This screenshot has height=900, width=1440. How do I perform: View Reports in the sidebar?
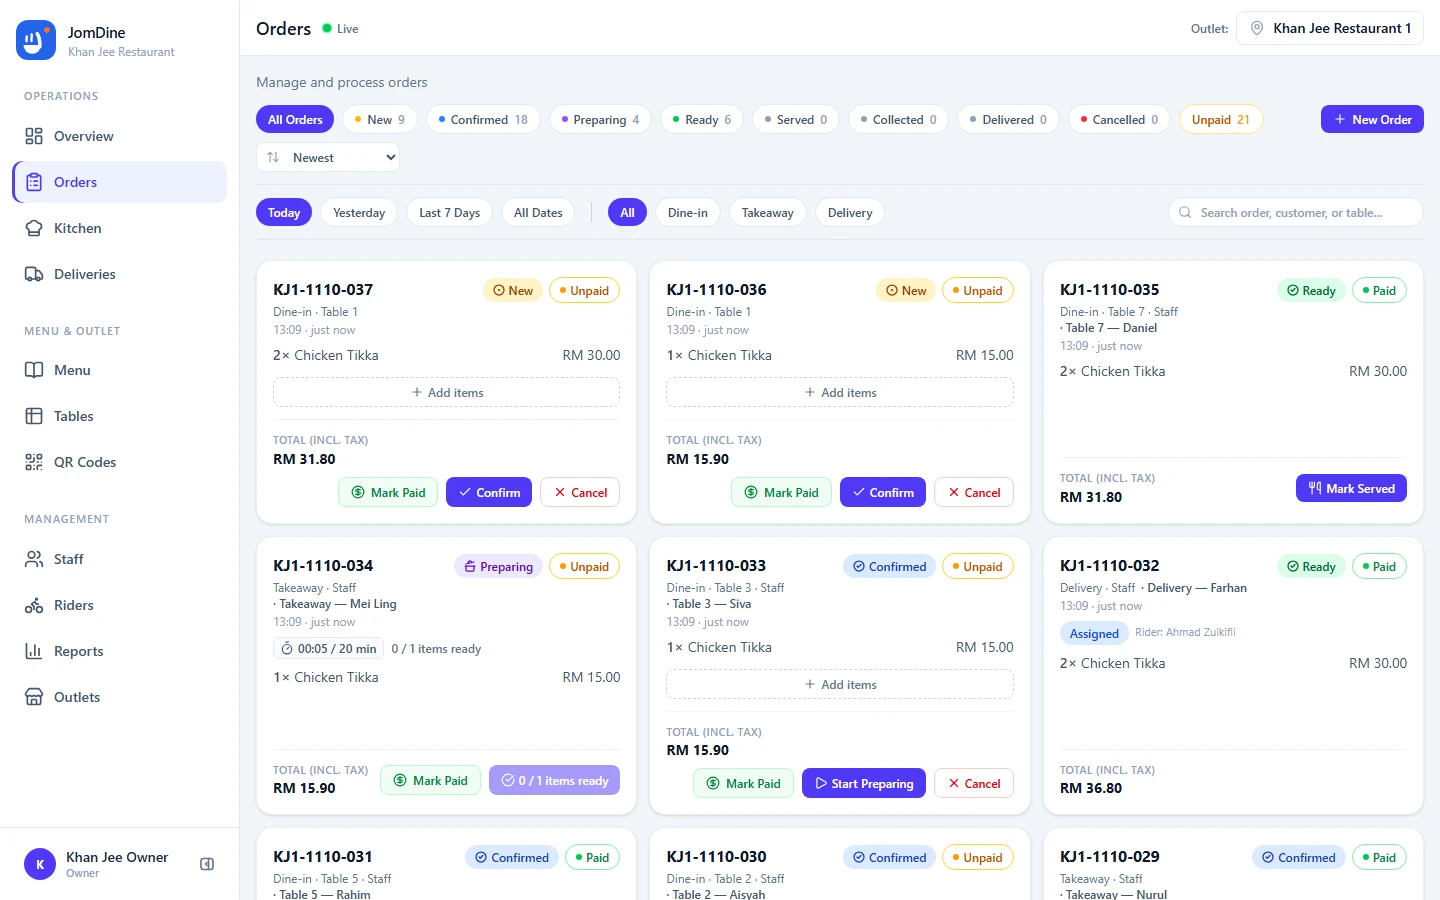(x=120, y=651)
